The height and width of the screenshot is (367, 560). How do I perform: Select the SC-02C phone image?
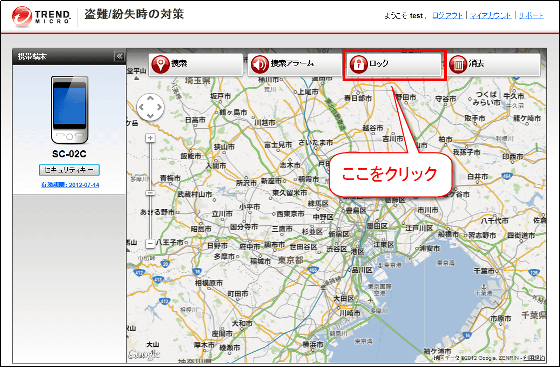[x=70, y=110]
